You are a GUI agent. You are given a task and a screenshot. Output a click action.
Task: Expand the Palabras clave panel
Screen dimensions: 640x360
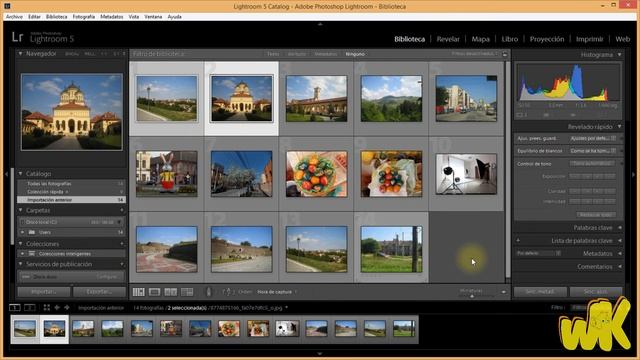coord(620,227)
